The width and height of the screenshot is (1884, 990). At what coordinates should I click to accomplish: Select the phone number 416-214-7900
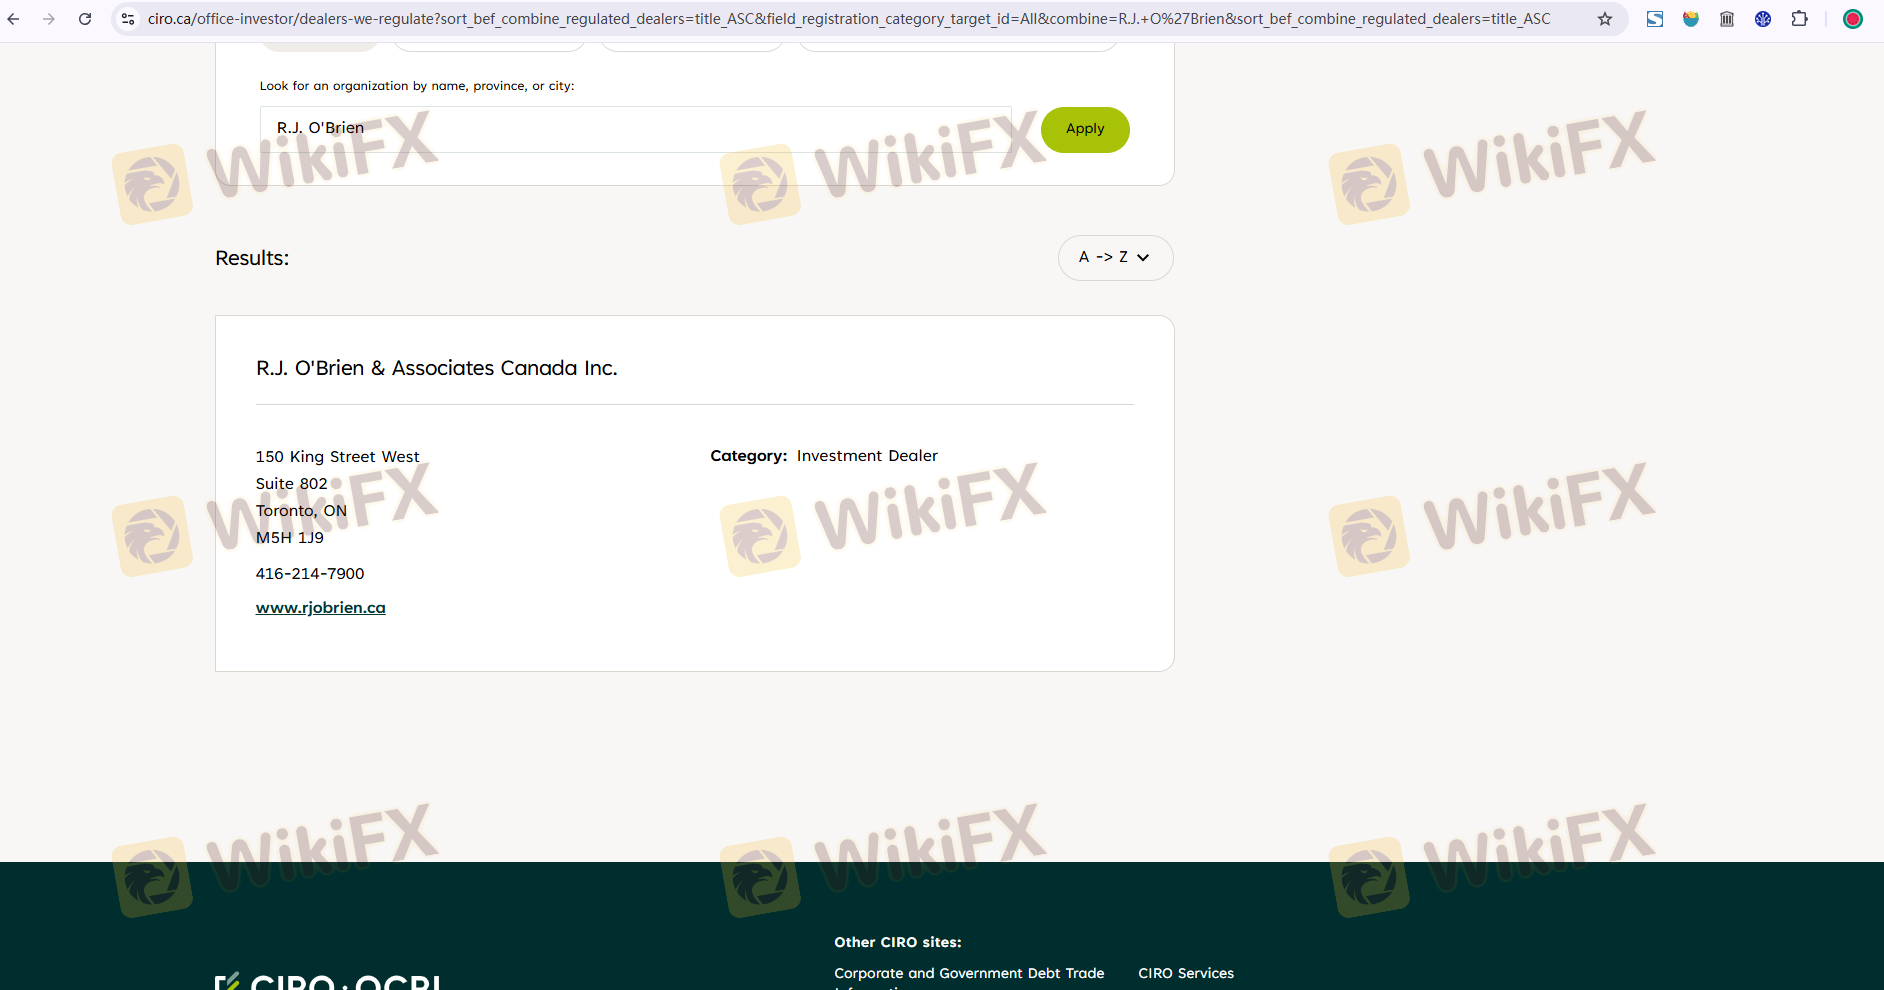[x=310, y=574]
